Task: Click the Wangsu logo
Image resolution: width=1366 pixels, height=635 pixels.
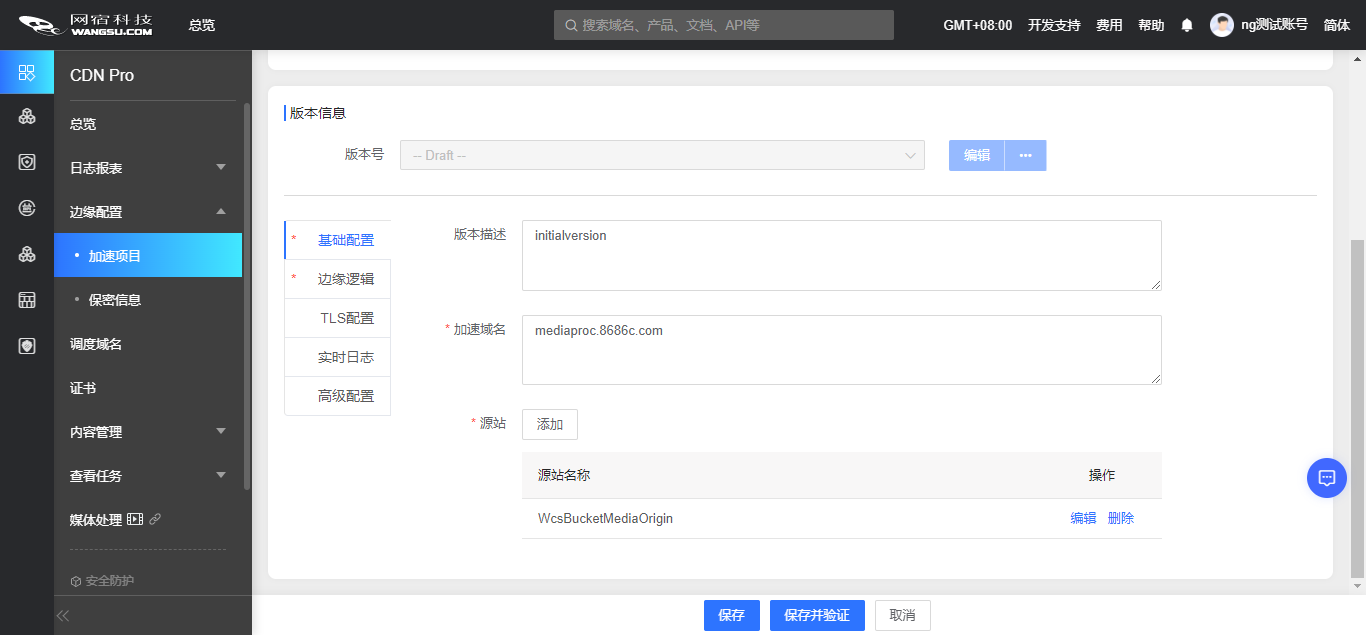Action: point(86,25)
